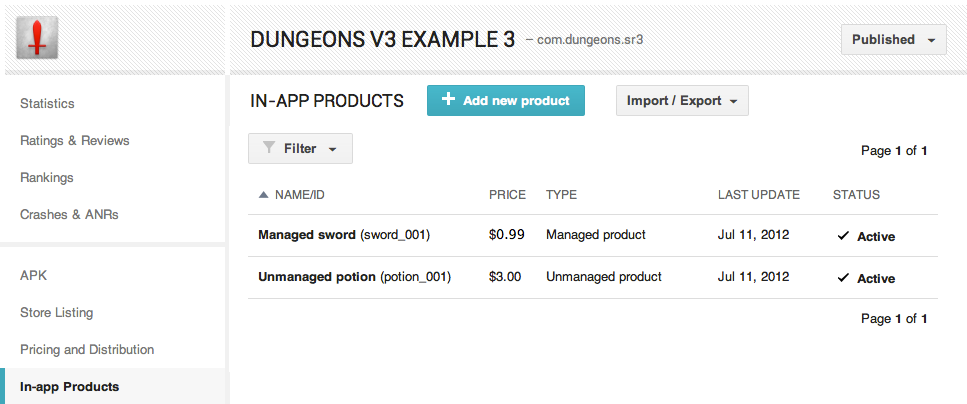Viewport: 967px width, 404px height.
Task: Navigate to the APK section
Action: point(33,276)
